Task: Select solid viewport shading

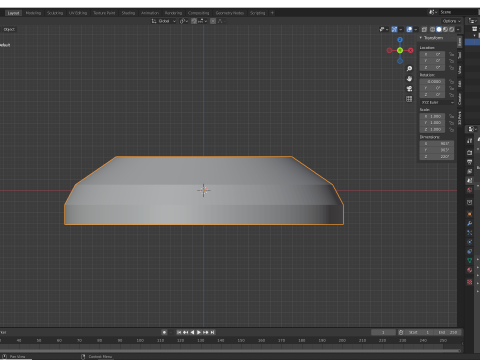Action: click(439, 29)
